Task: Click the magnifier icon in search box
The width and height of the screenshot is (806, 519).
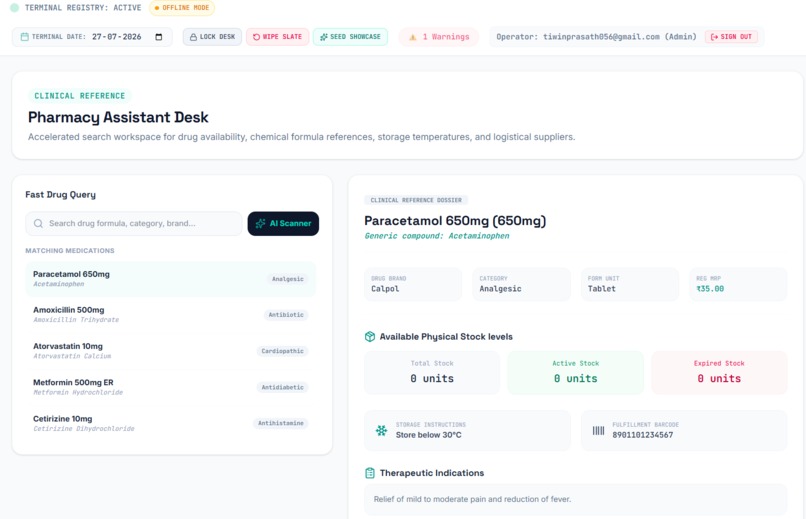Action: 38,224
